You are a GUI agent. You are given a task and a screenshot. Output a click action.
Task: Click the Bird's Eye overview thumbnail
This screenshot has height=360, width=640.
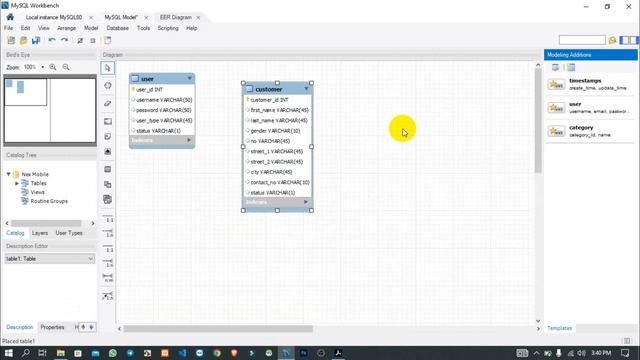point(50,110)
